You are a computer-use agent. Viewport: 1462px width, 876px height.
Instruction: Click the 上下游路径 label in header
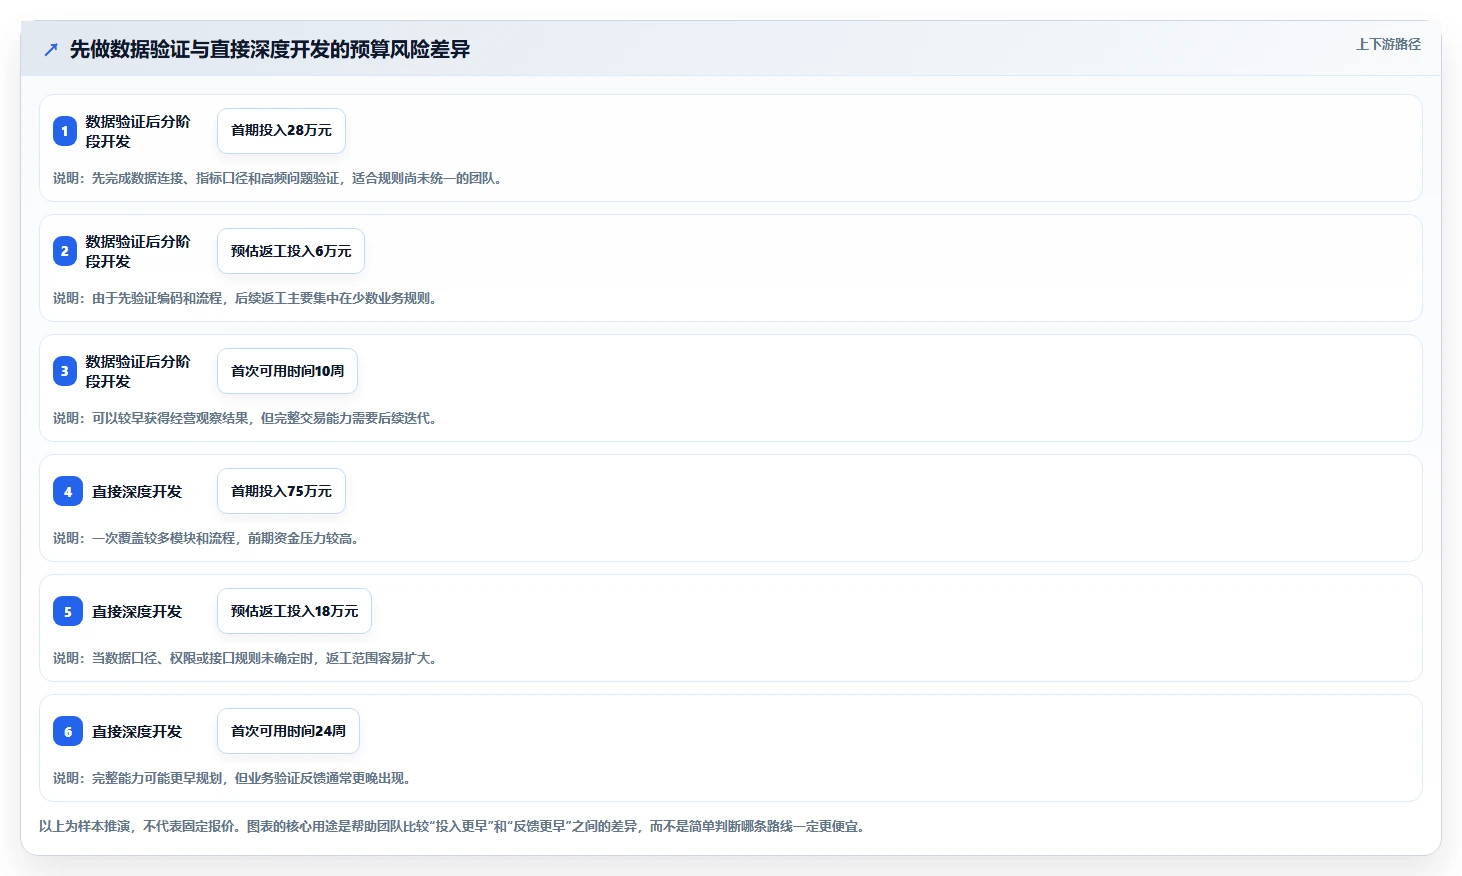1388,44
